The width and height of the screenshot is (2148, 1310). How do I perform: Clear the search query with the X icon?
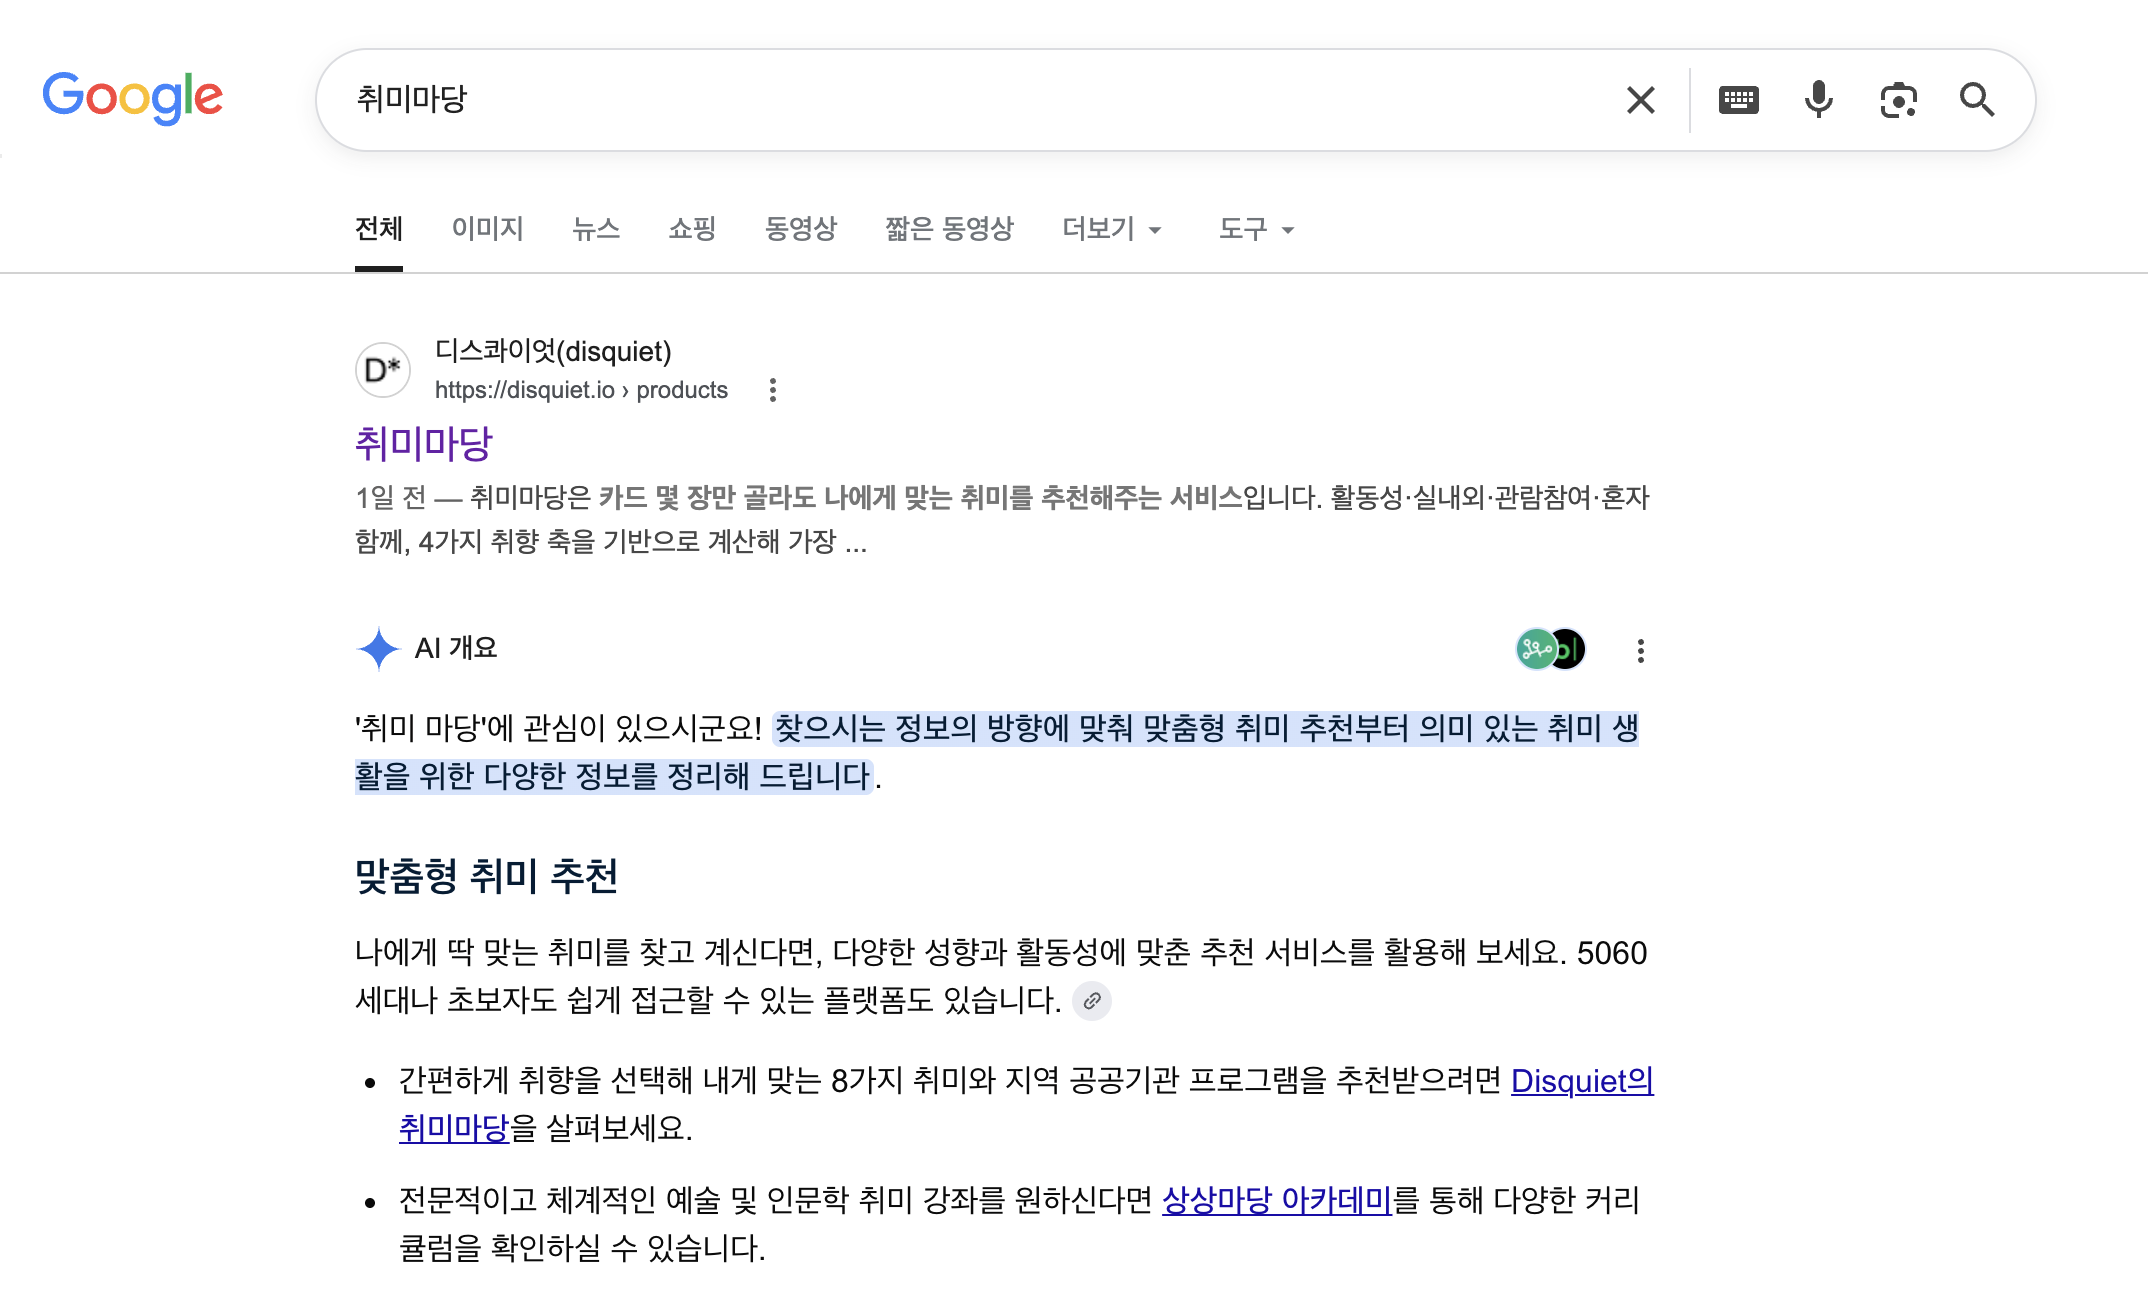click(1640, 100)
